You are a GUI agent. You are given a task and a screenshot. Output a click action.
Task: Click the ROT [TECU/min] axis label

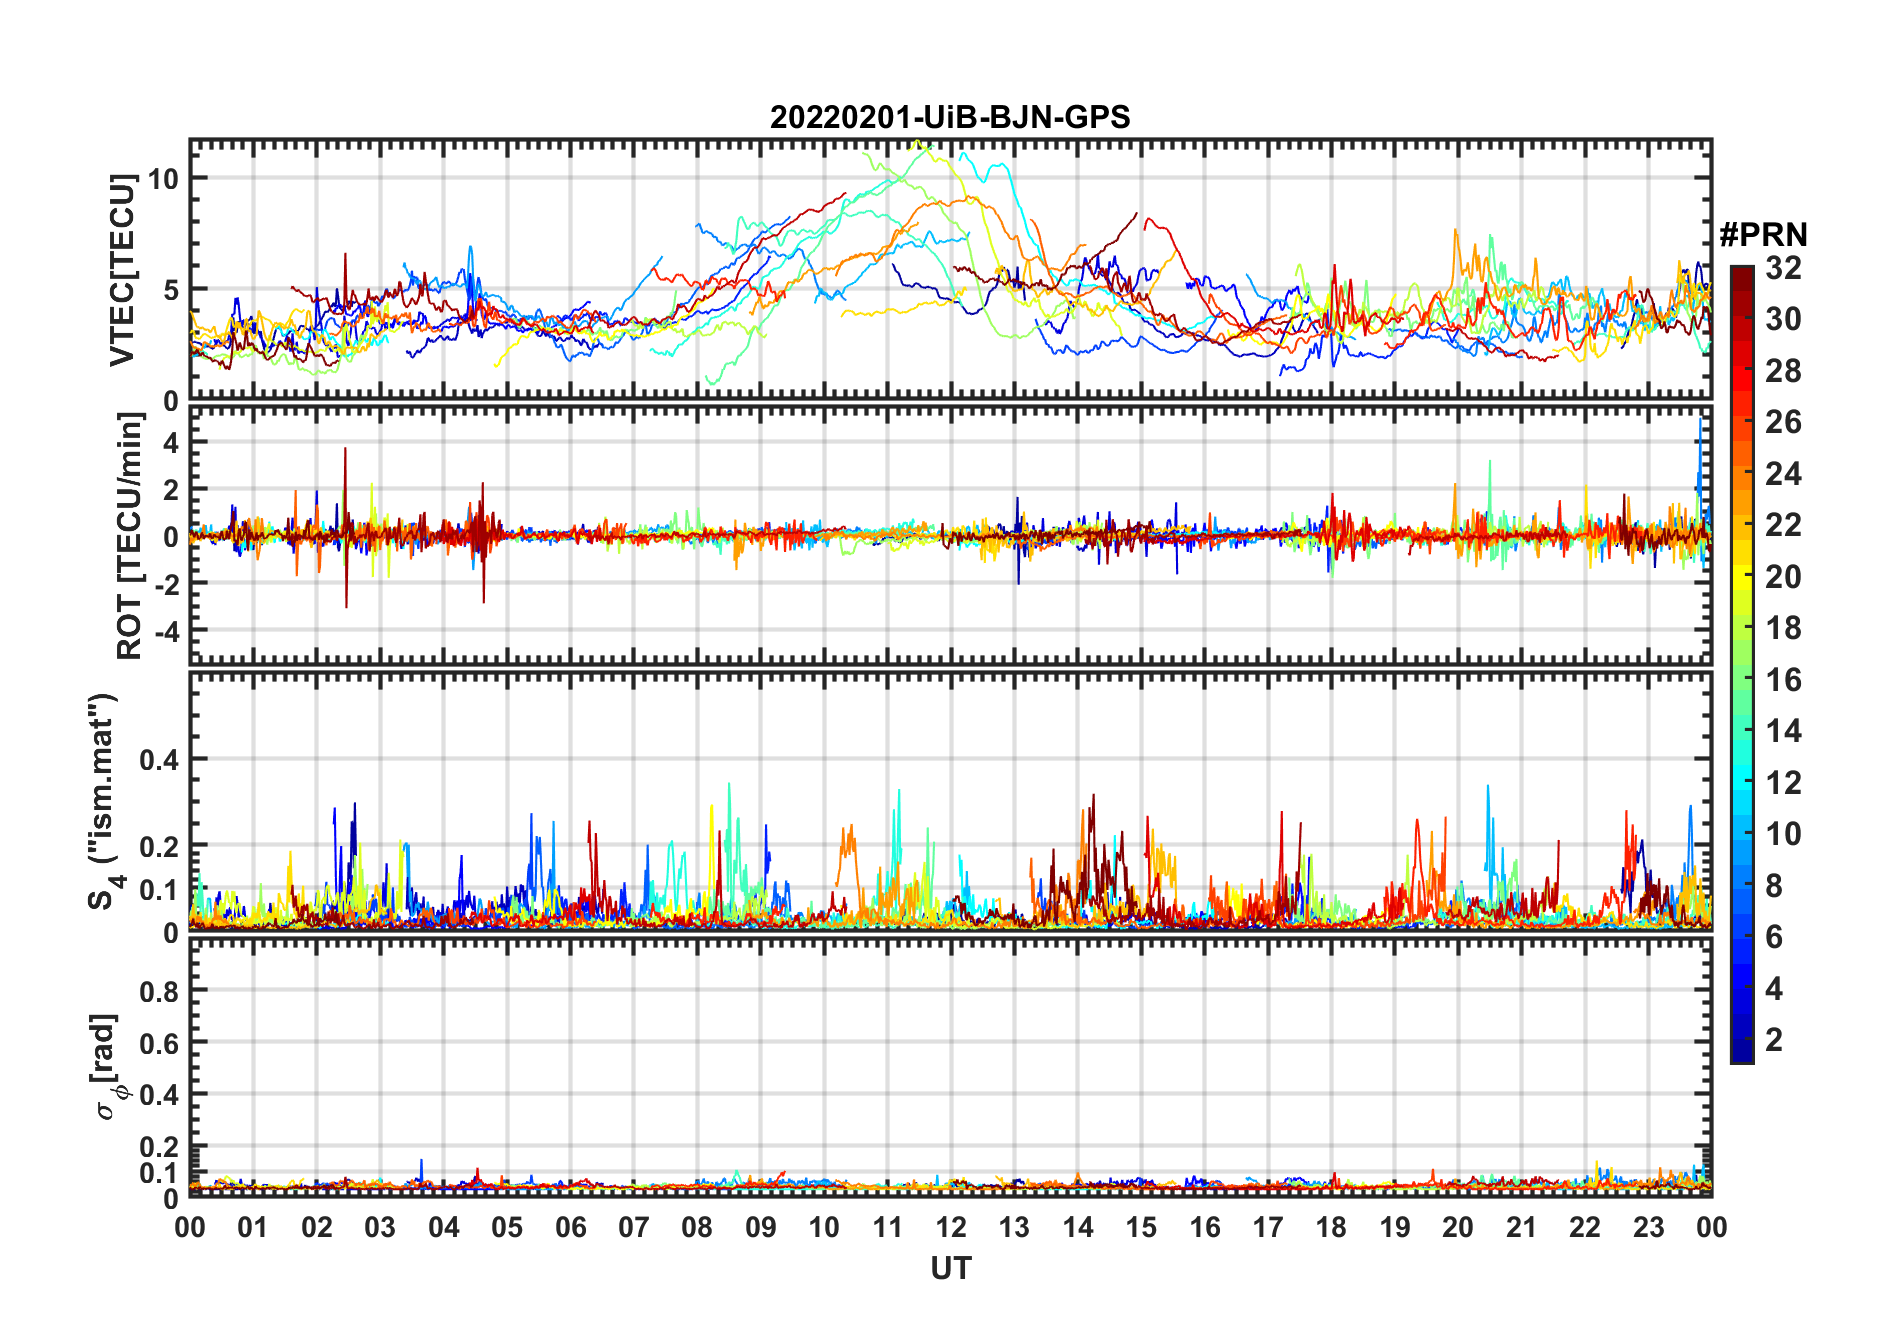click(129, 536)
